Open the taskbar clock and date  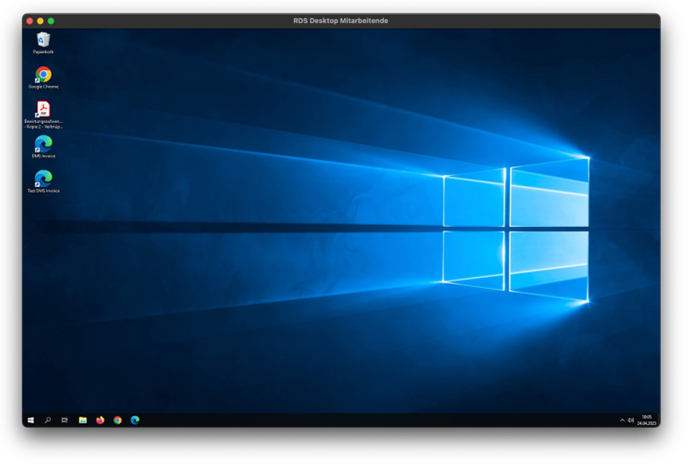[646, 420]
